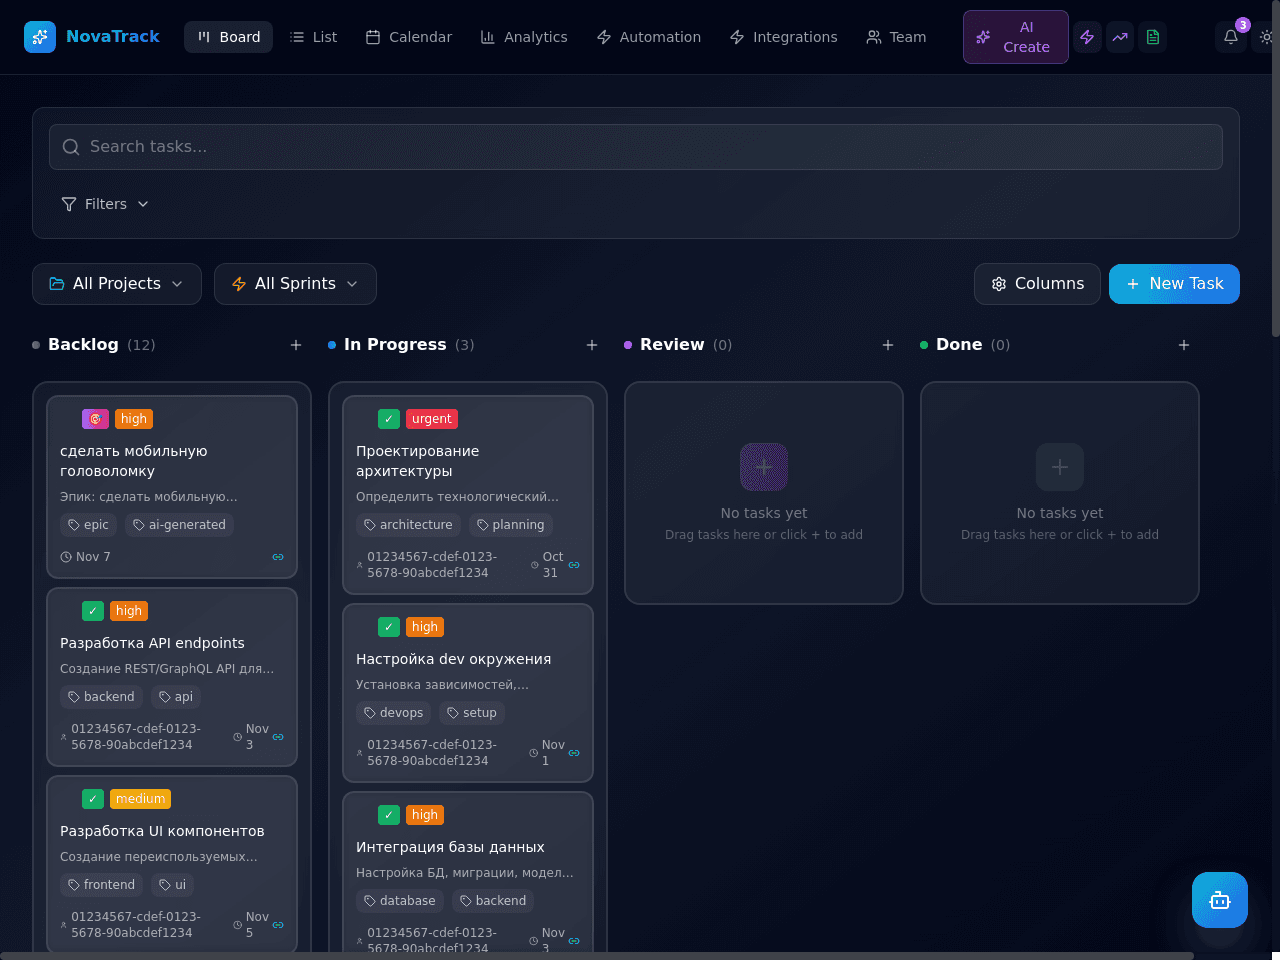
Task: Click the Nov 7 due date
Action: click(x=86, y=557)
